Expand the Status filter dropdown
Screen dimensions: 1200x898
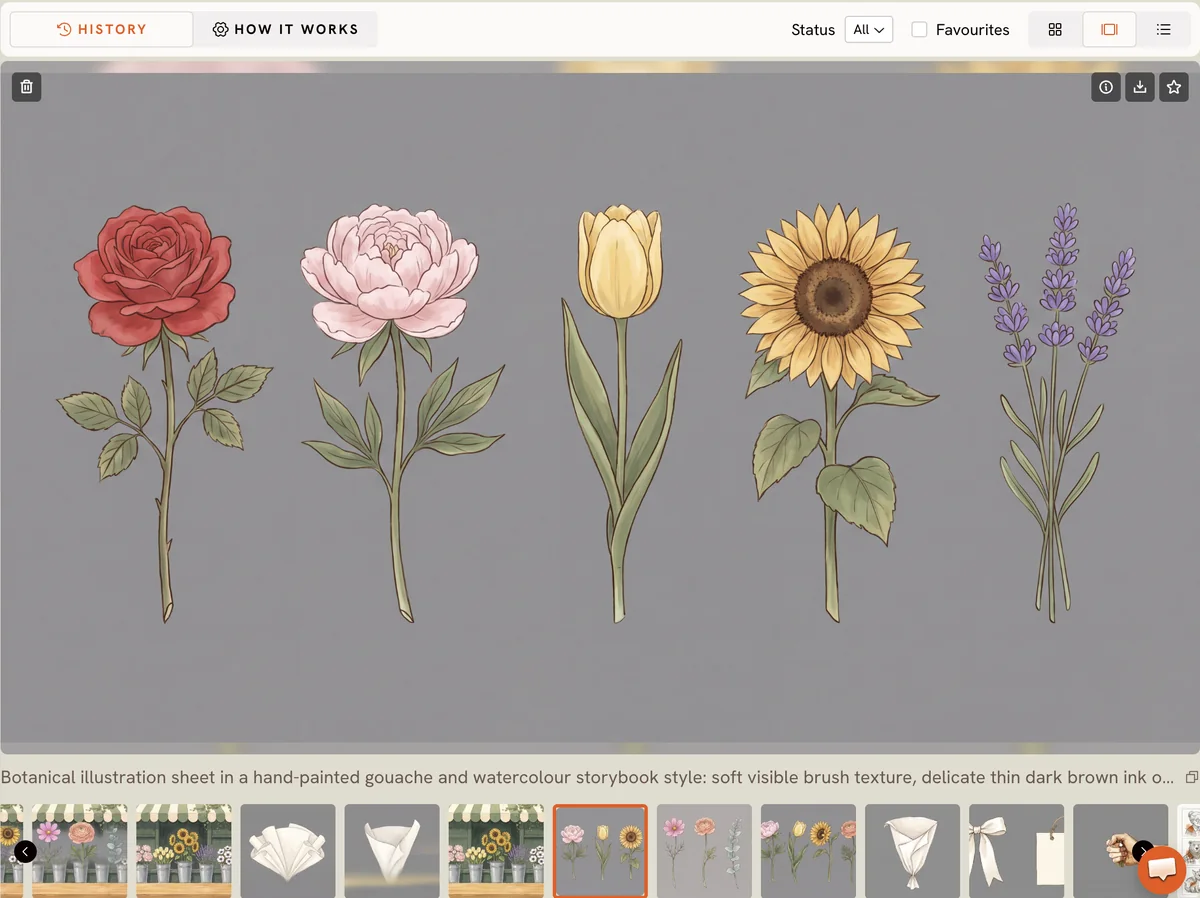pos(868,30)
